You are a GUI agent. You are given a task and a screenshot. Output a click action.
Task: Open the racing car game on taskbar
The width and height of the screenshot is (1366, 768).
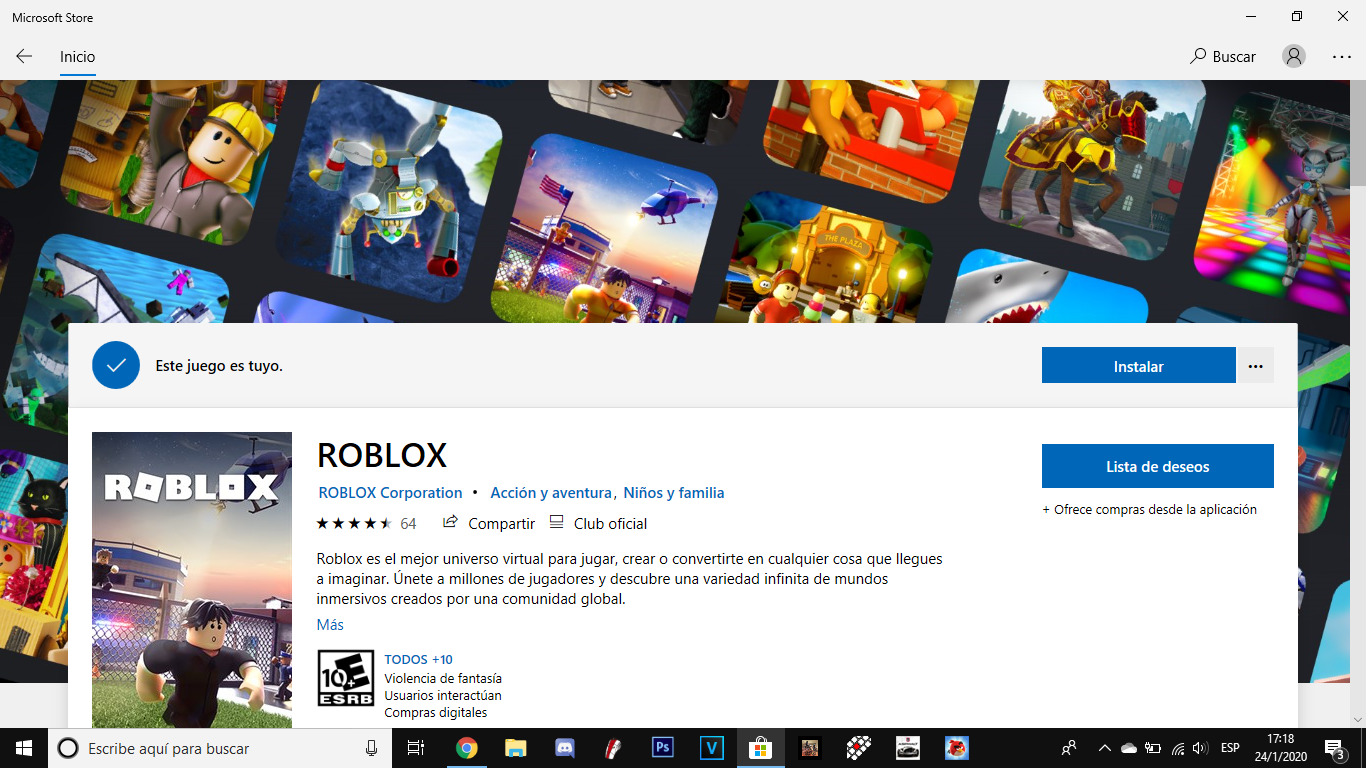click(907, 748)
